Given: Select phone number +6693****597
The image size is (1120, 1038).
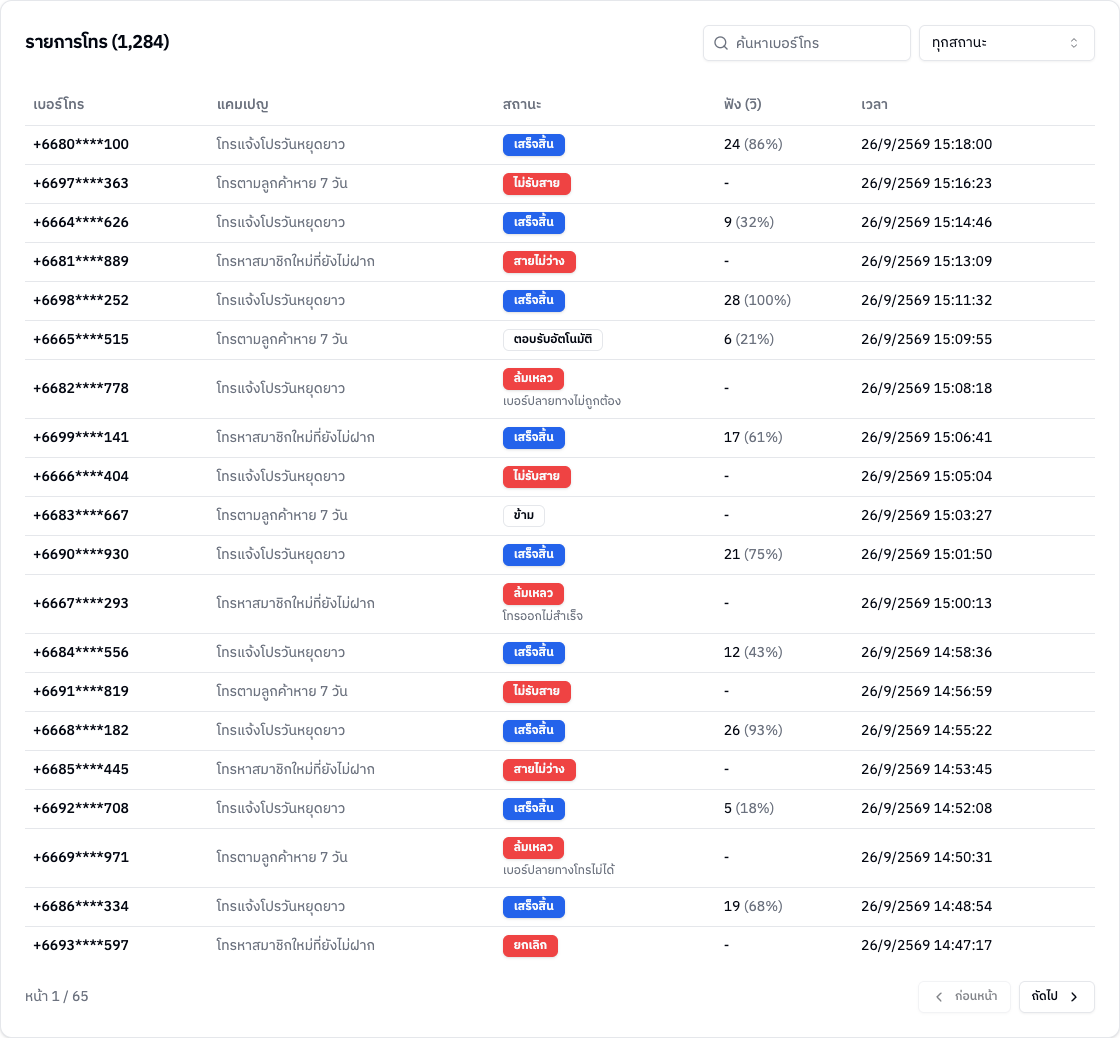Looking at the screenshot, I should point(81,946).
